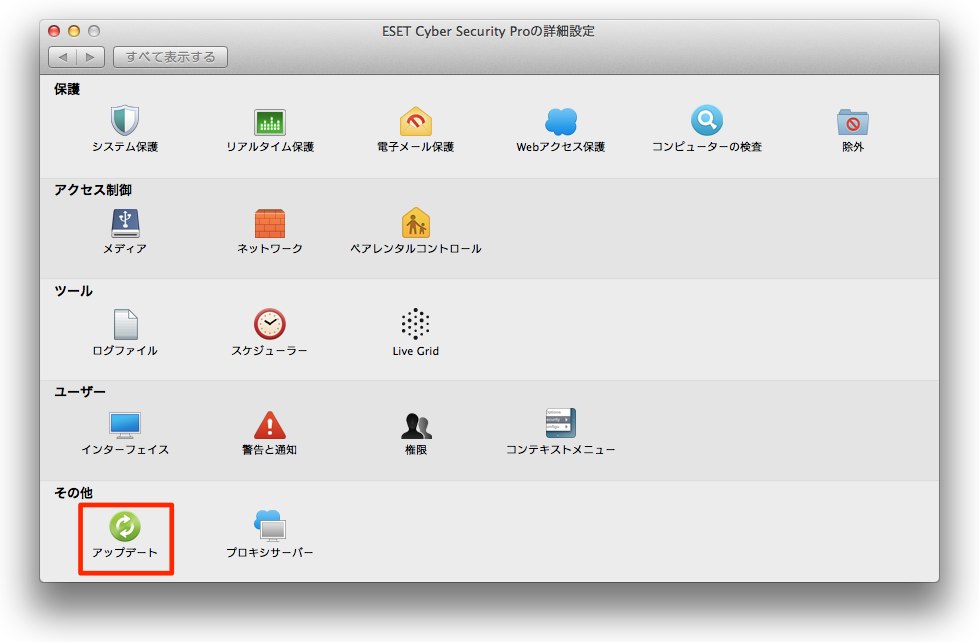The height and width of the screenshot is (642, 979).
Task: Click Live Grid label text
Action: click(x=415, y=351)
